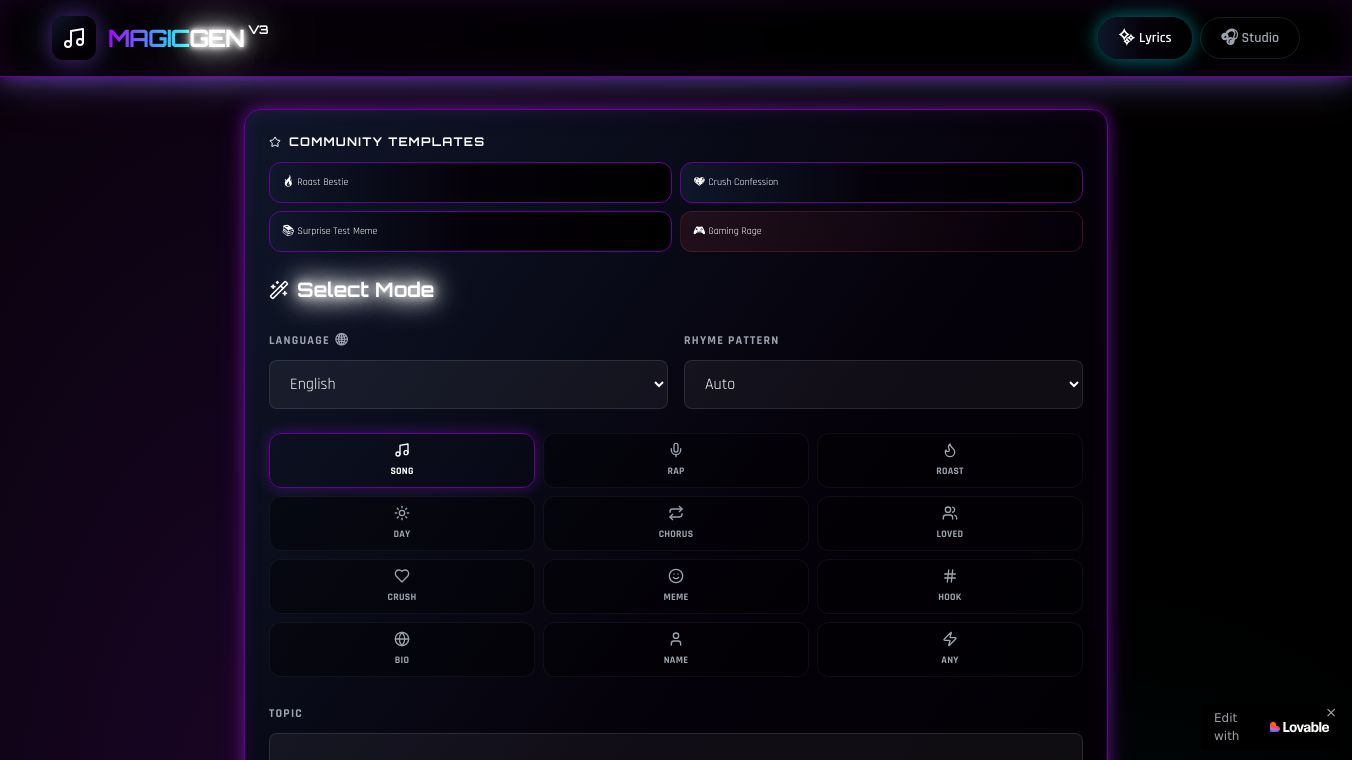
Task: Toggle the Song mode option
Action: [x=401, y=460]
